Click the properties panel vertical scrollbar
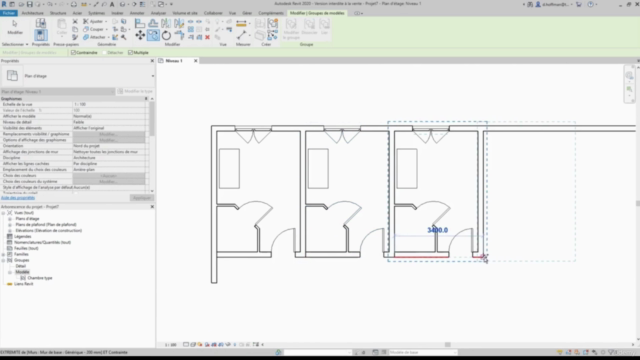Screen dimensions: 640x360 tap(152, 118)
